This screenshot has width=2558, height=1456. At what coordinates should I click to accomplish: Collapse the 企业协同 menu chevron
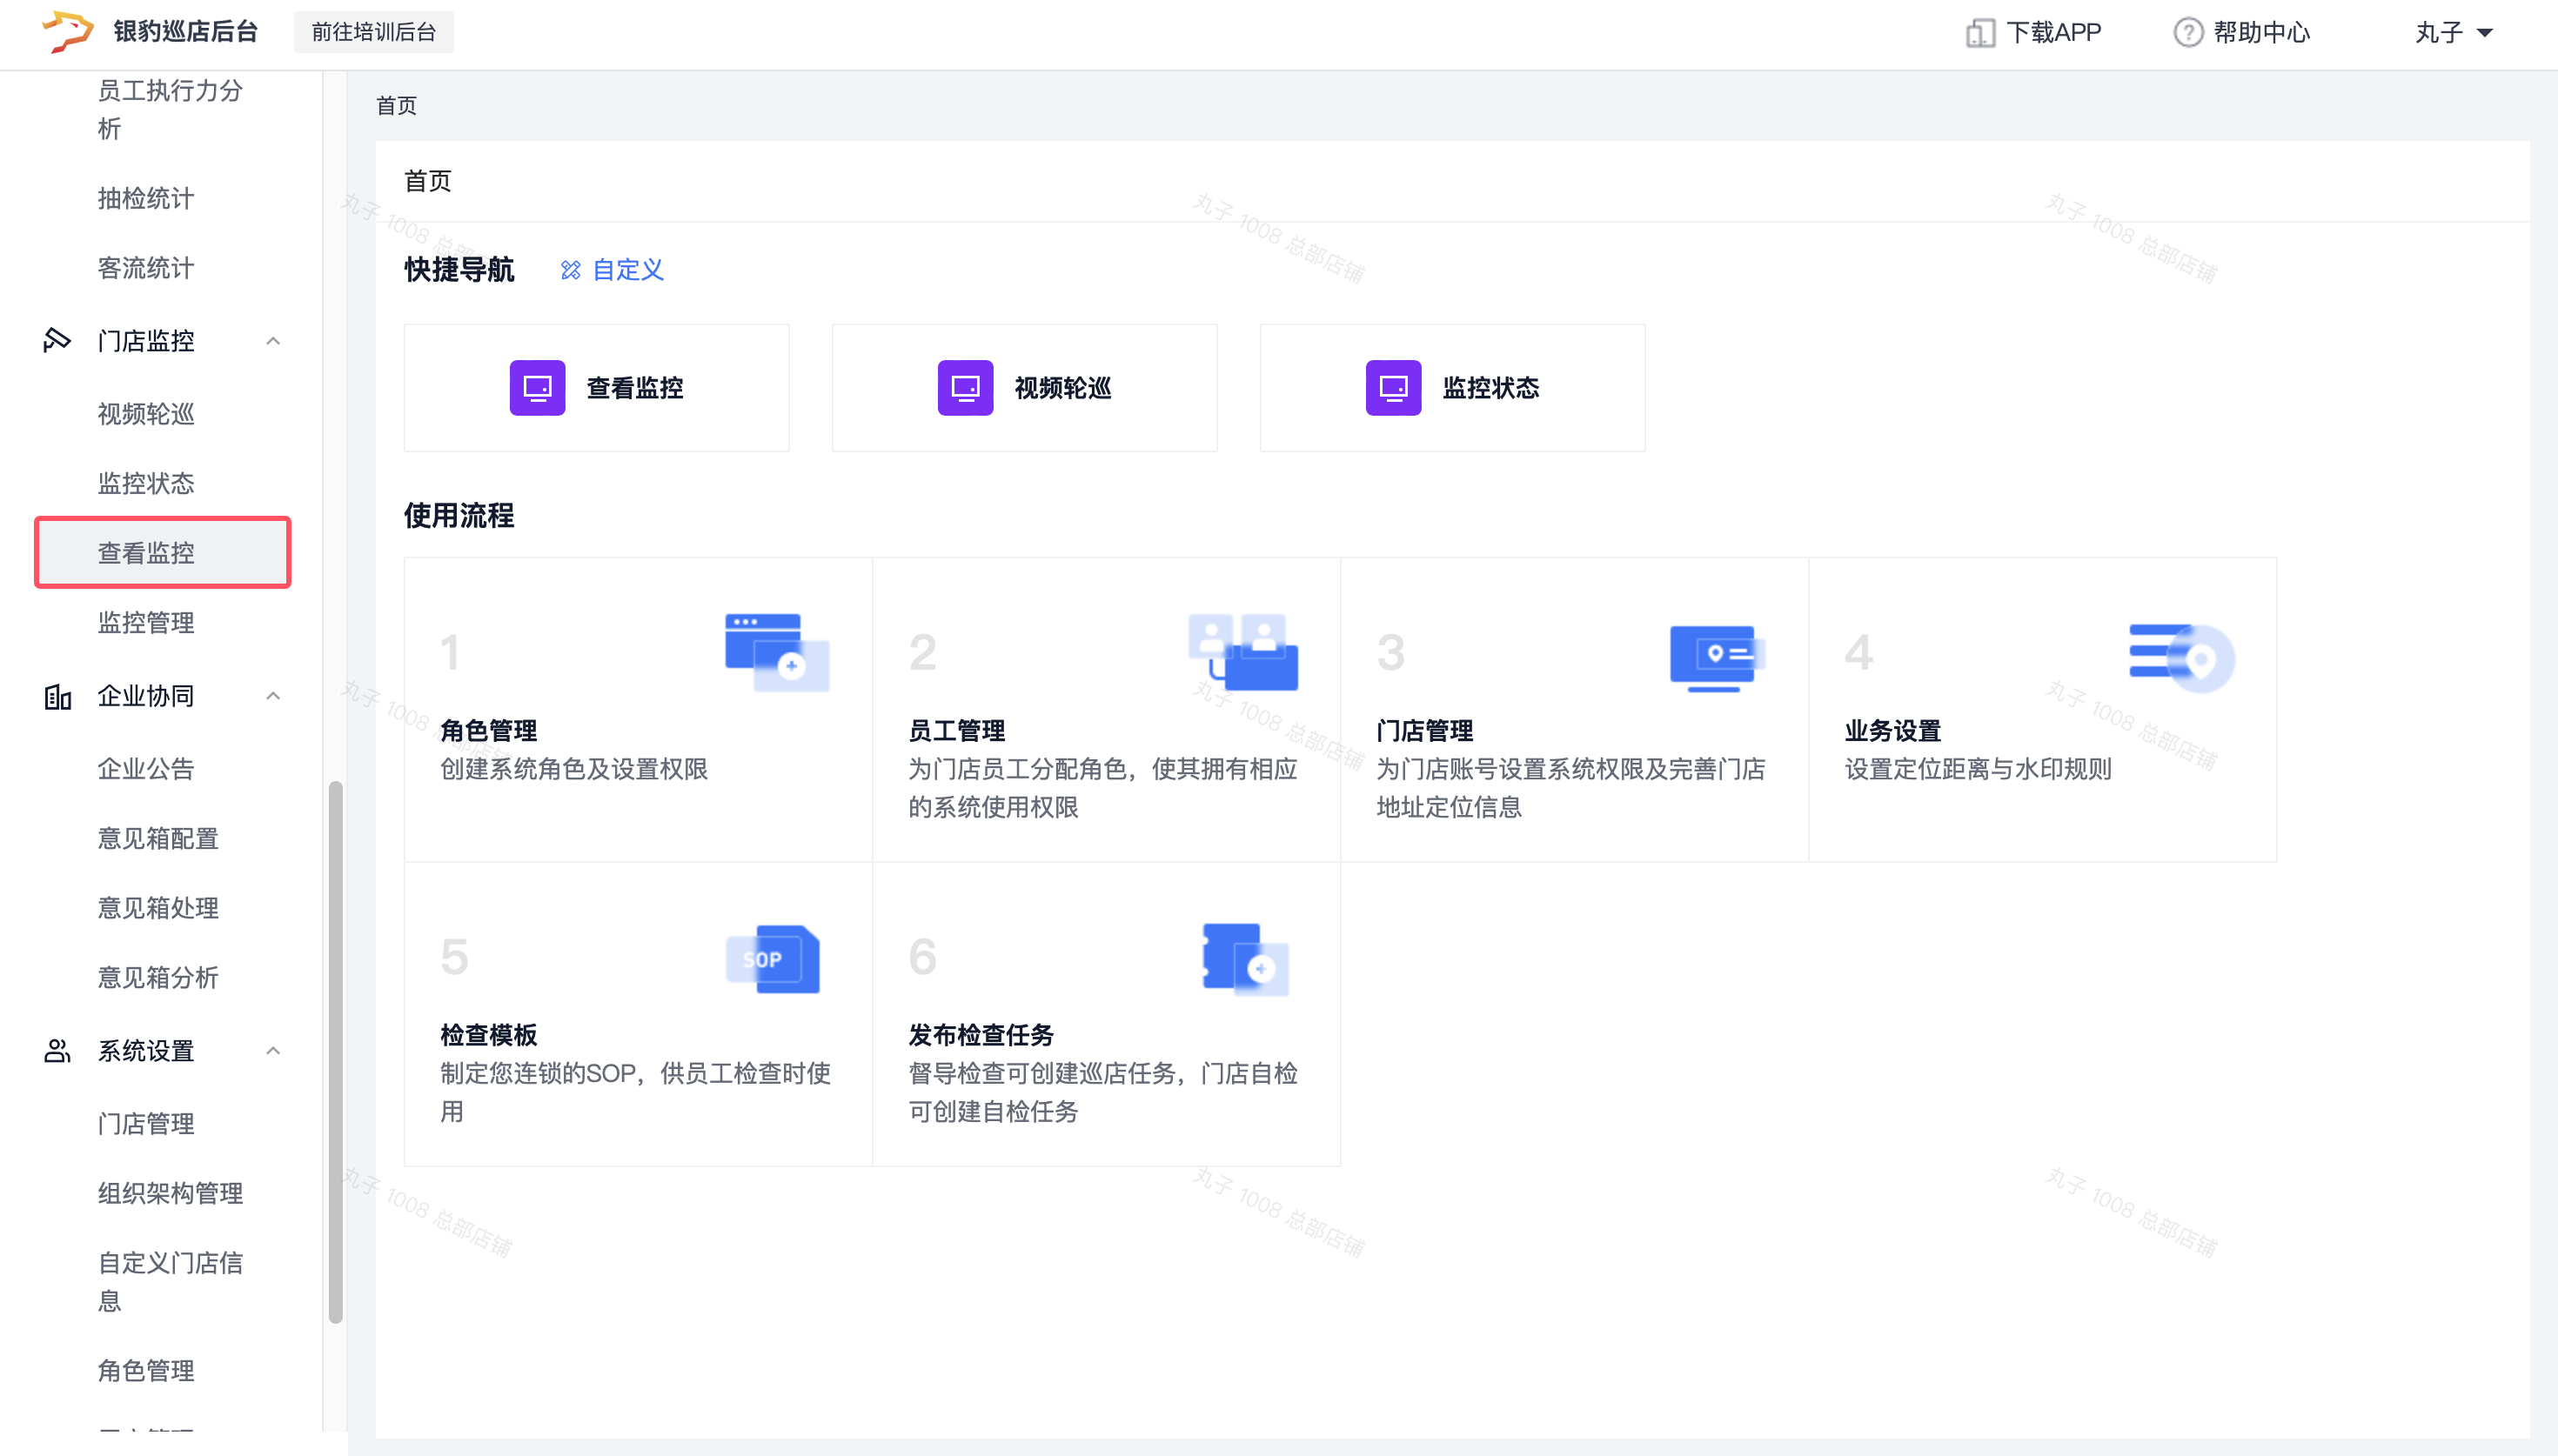click(x=273, y=696)
